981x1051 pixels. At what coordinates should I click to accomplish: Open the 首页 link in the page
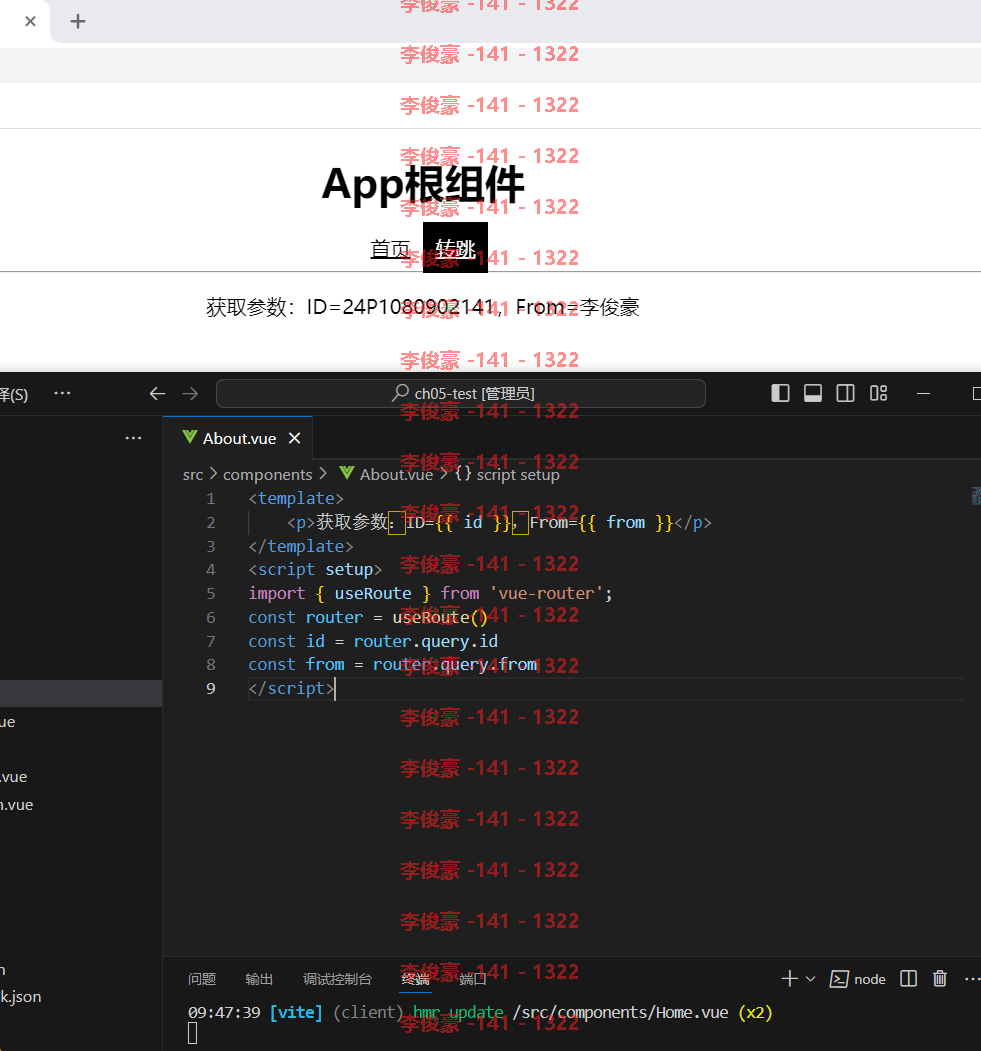click(x=391, y=249)
